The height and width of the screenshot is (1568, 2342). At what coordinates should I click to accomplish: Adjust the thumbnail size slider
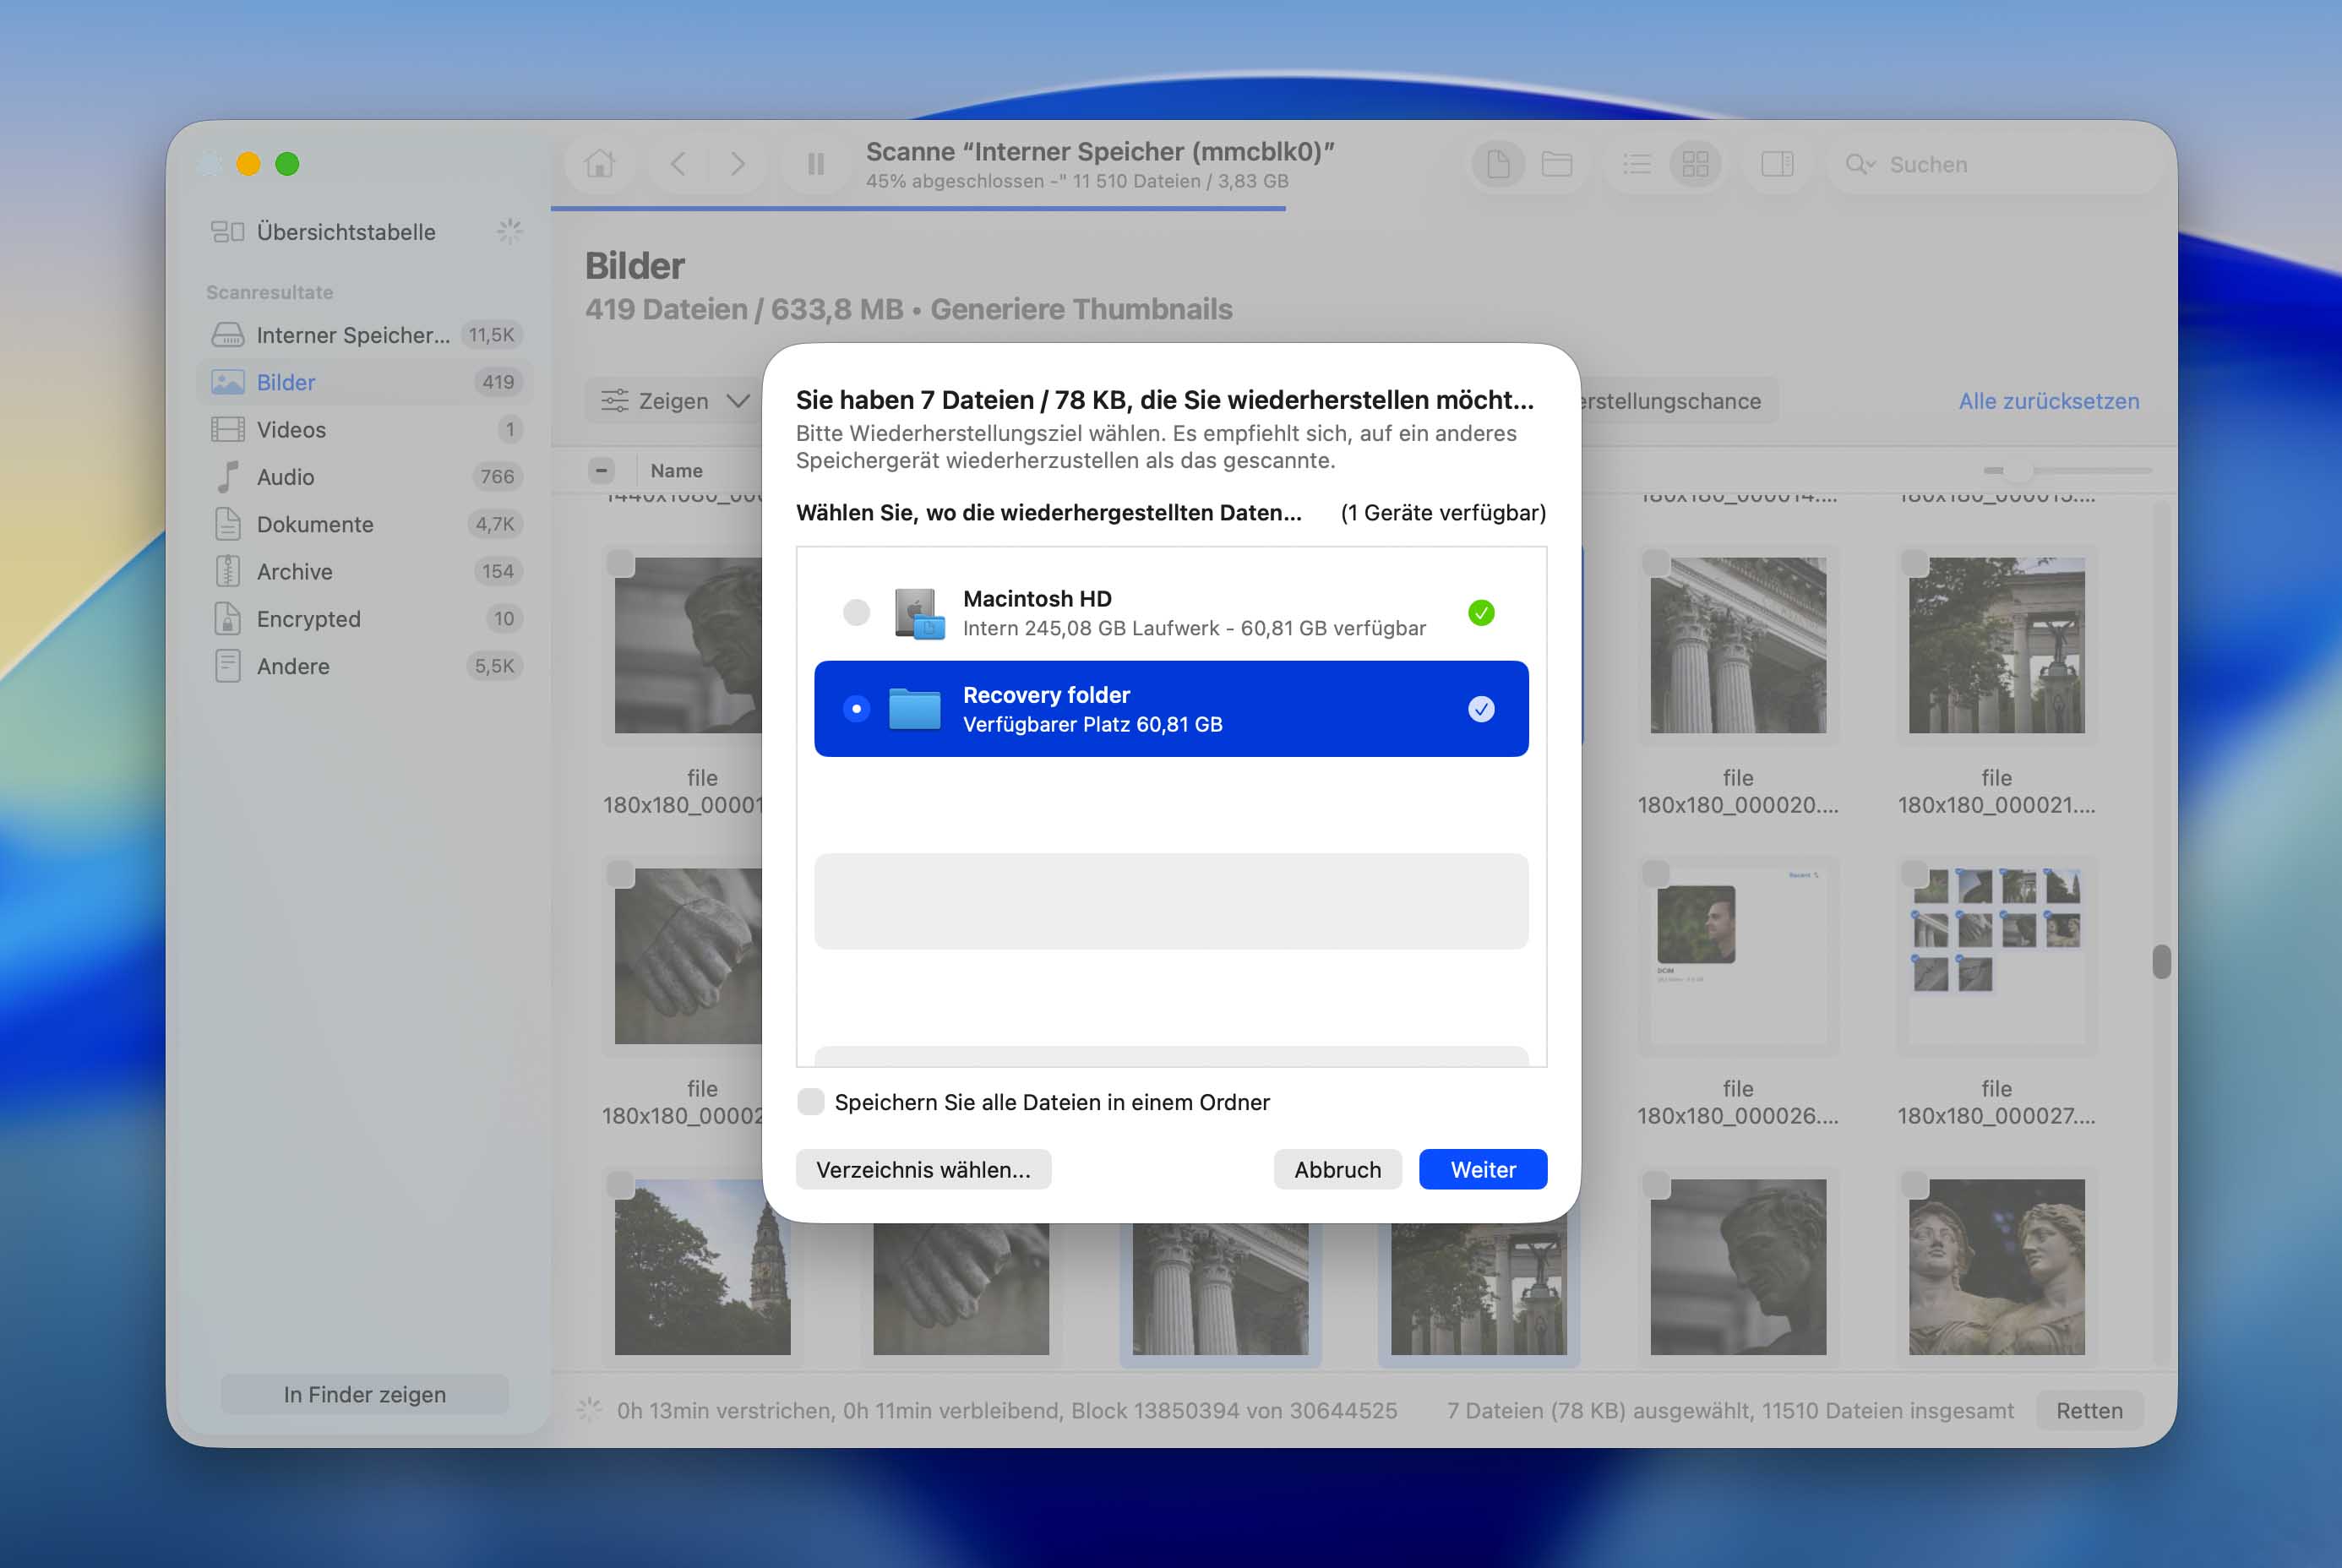(x=2068, y=470)
